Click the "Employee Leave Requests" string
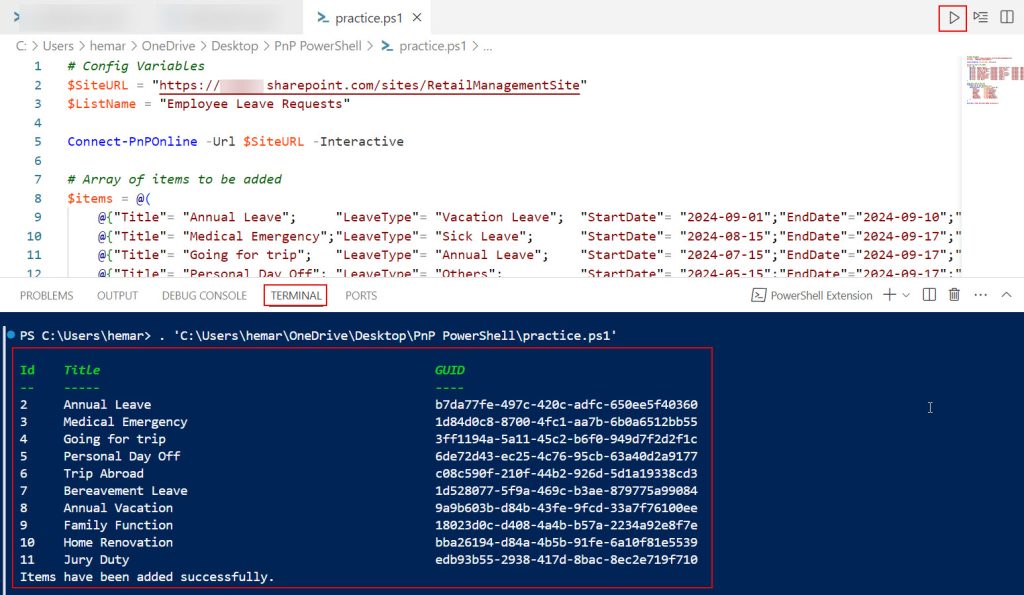The width and height of the screenshot is (1024, 595). pyautogui.click(x=255, y=104)
